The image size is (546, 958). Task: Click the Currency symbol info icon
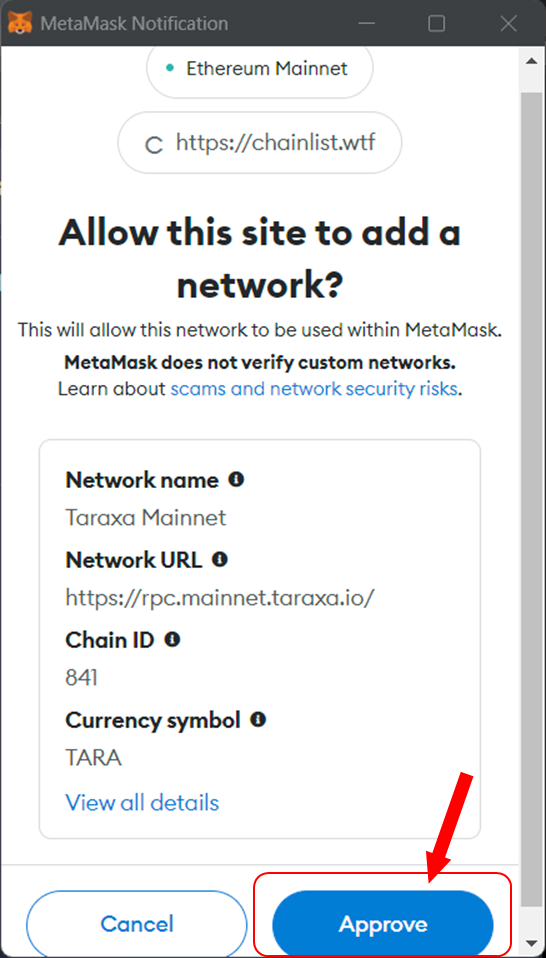(x=258, y=720)
